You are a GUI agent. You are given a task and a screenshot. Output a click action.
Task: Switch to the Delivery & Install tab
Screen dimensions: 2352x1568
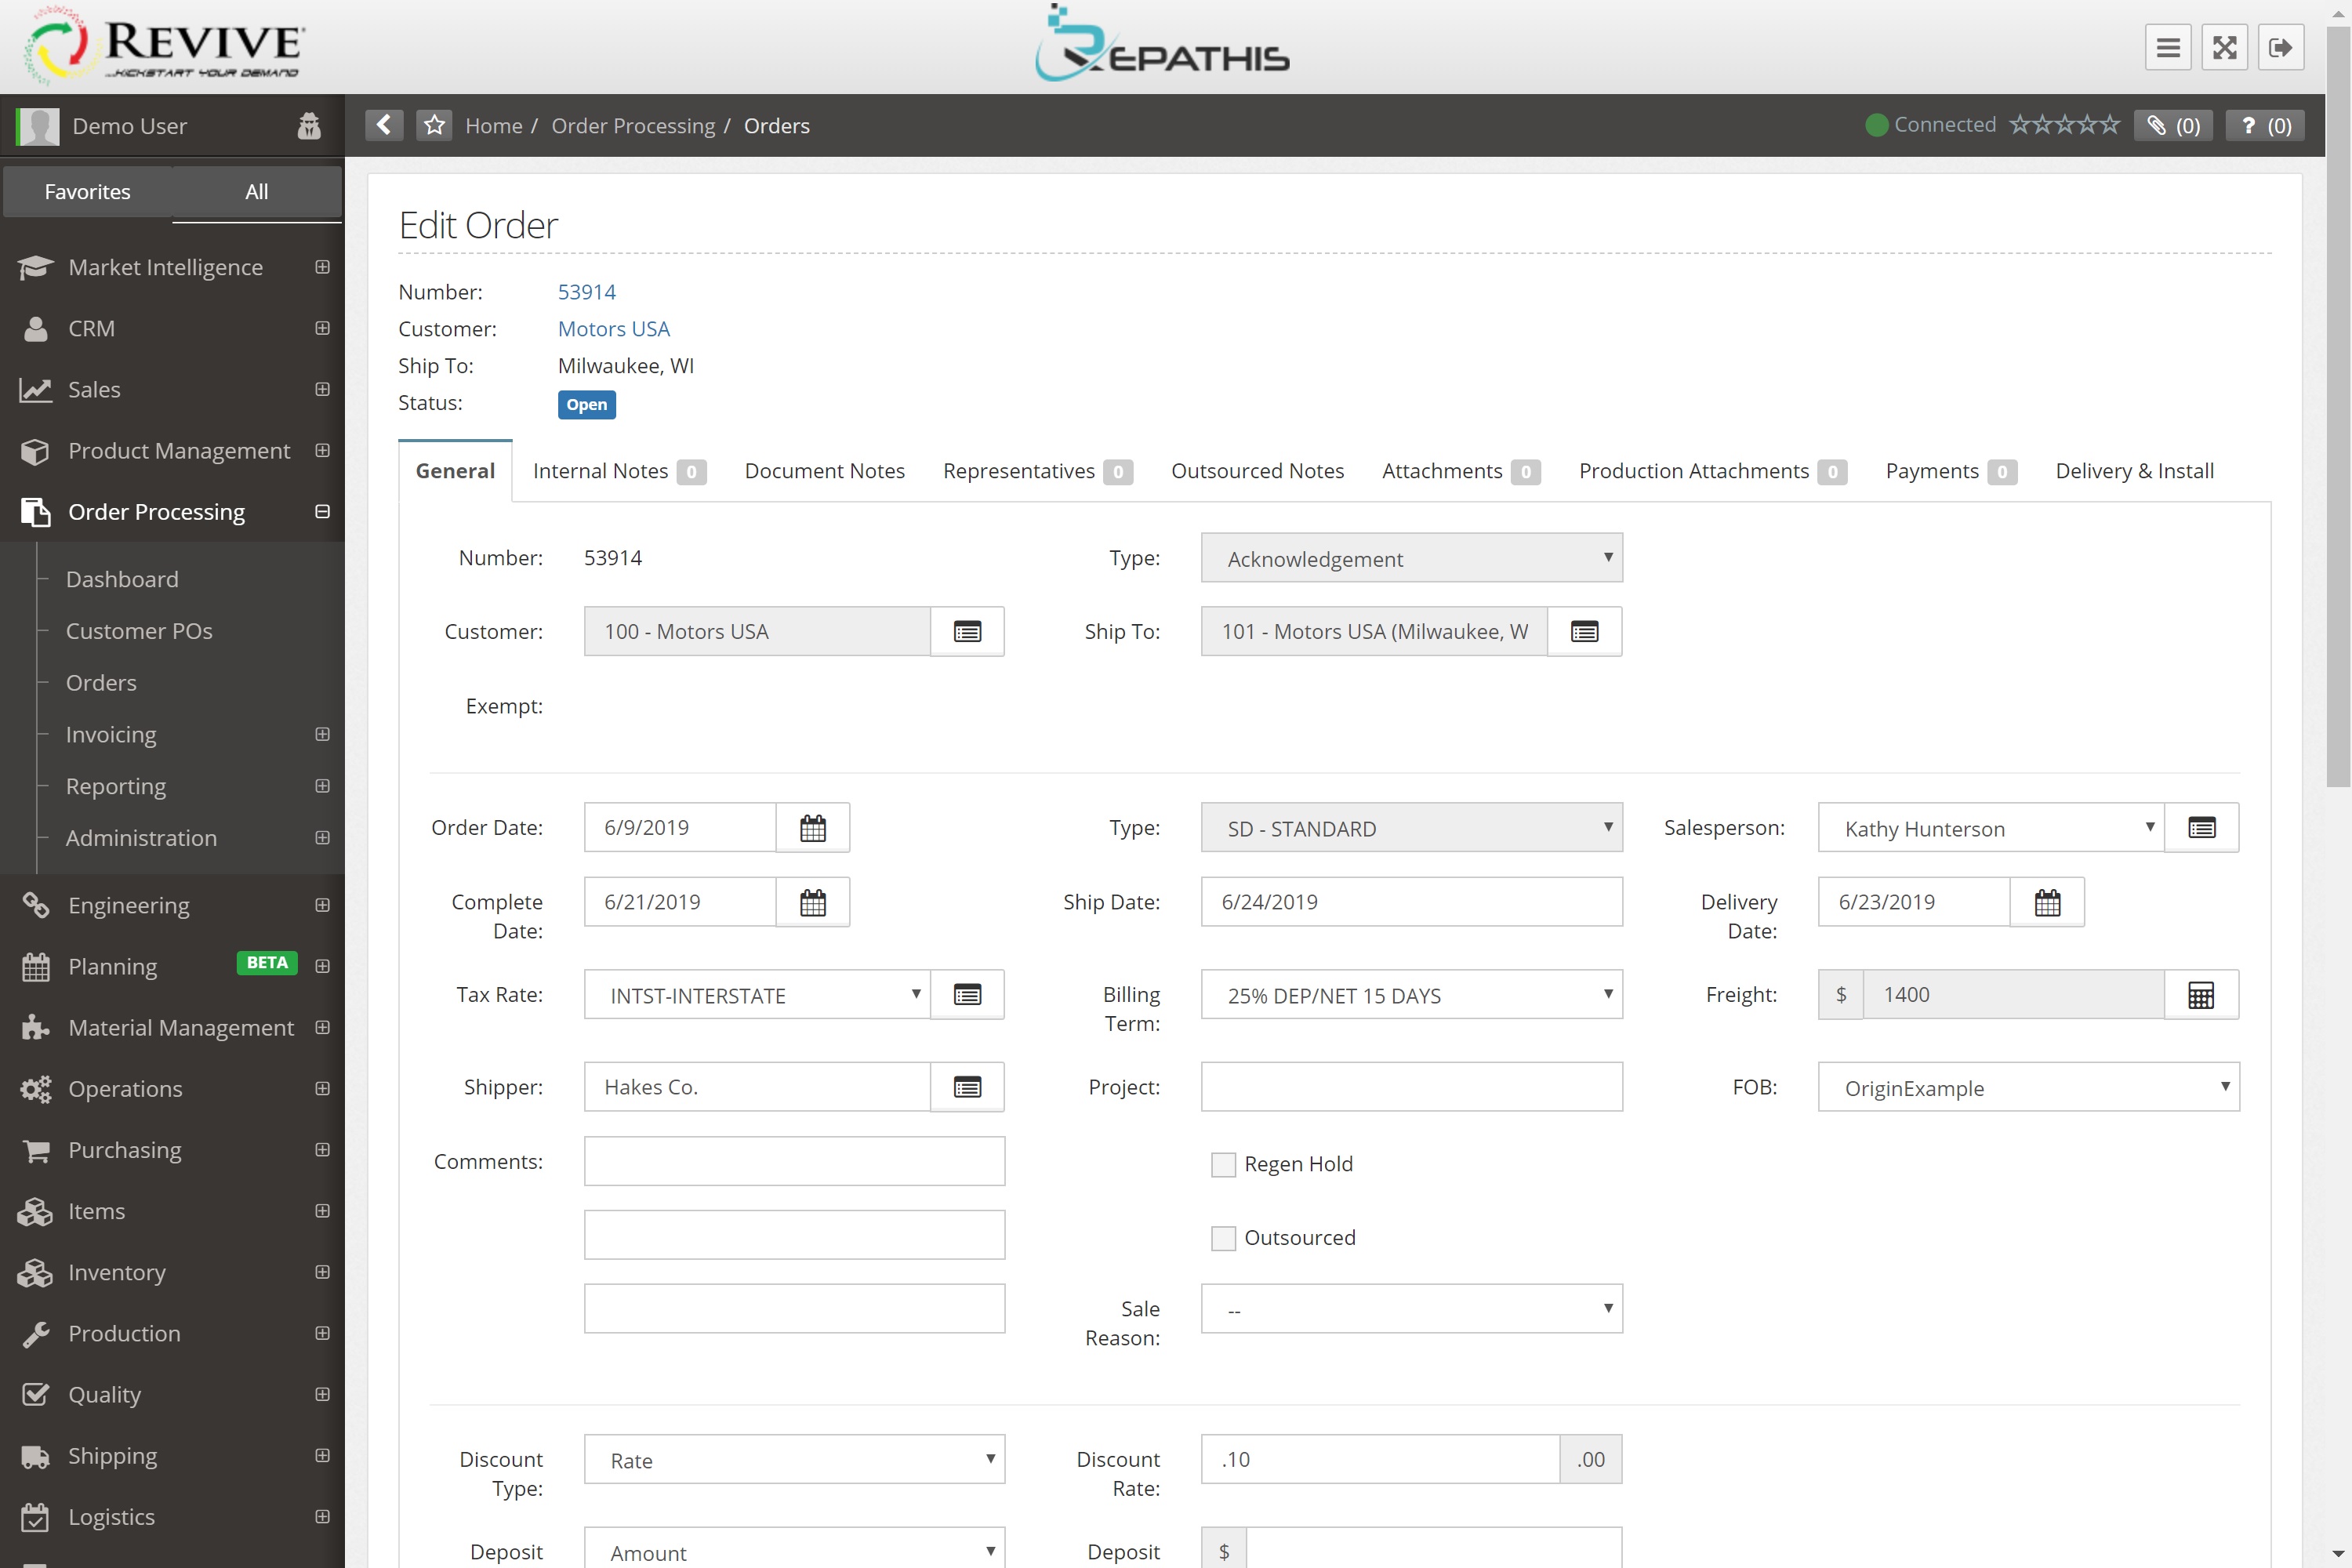coord(2134,471)
